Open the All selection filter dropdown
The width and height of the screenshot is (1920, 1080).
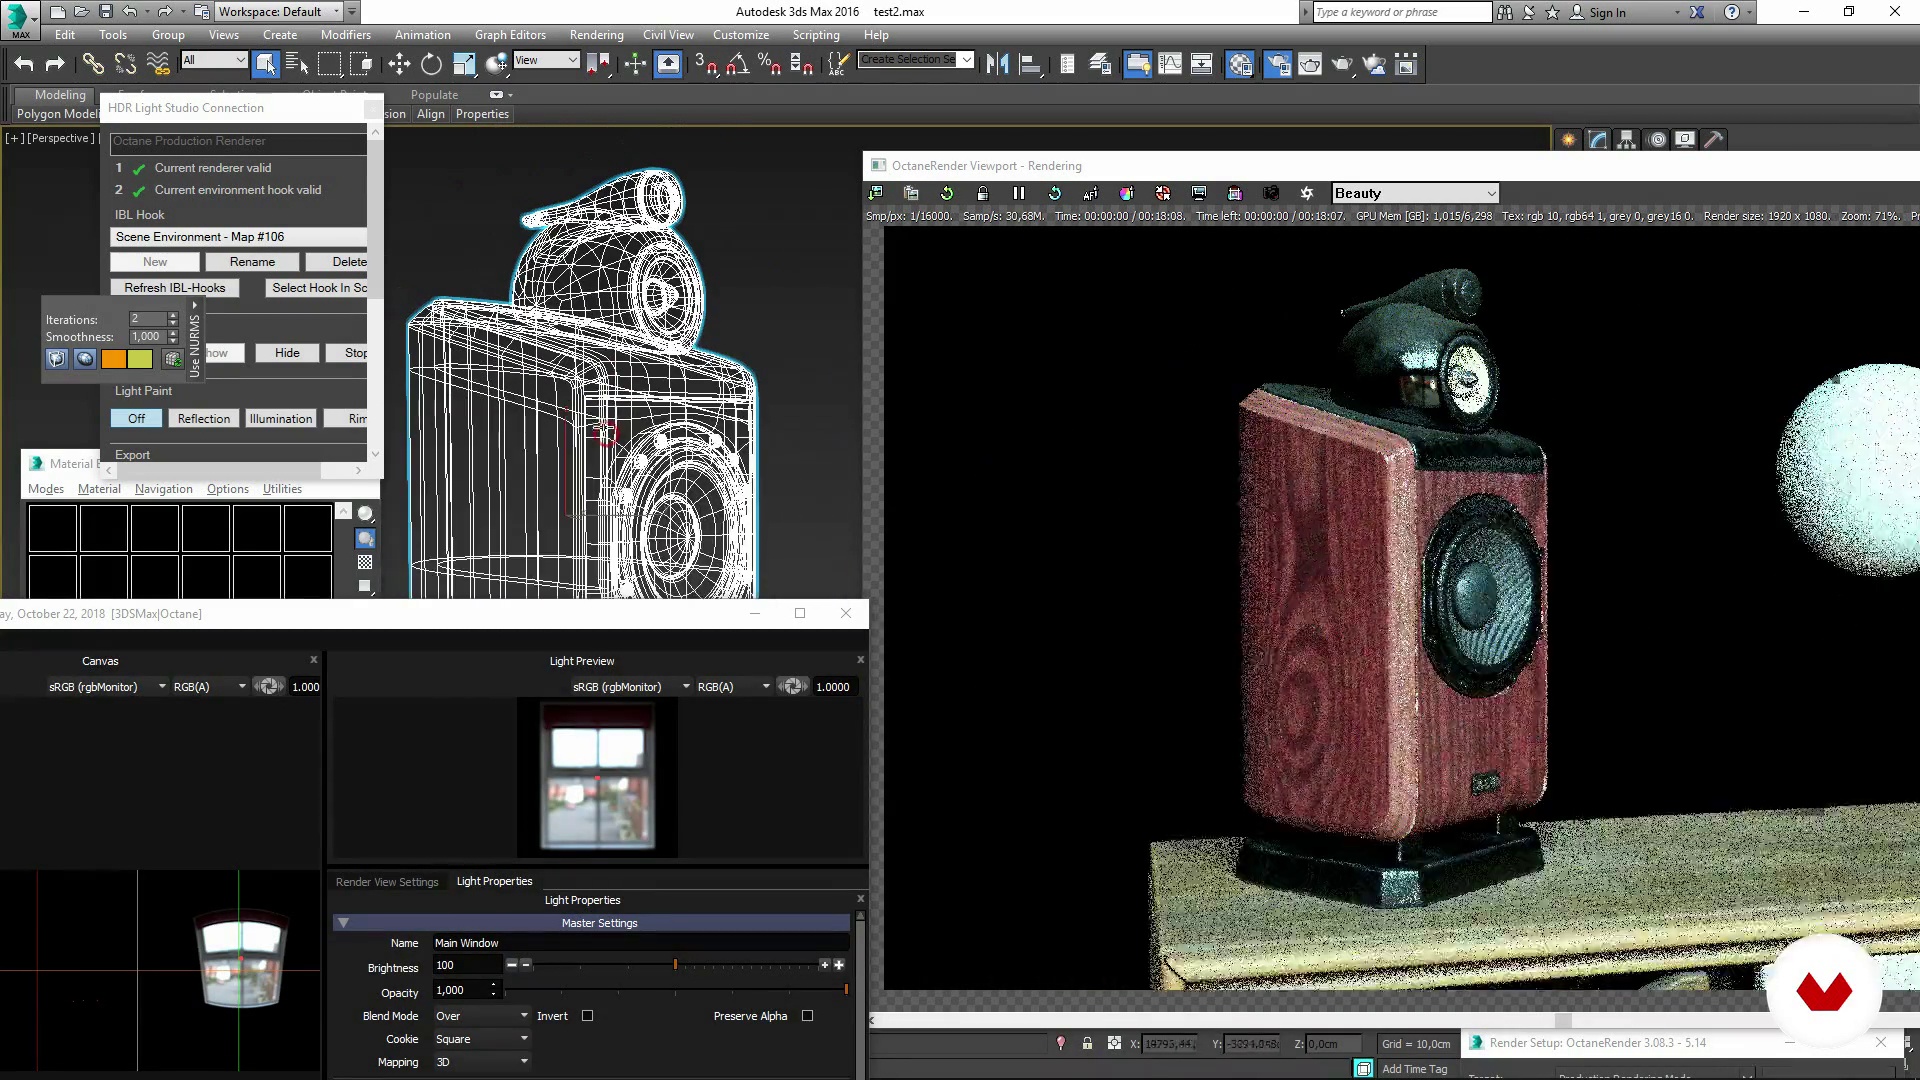coord(214,60)
